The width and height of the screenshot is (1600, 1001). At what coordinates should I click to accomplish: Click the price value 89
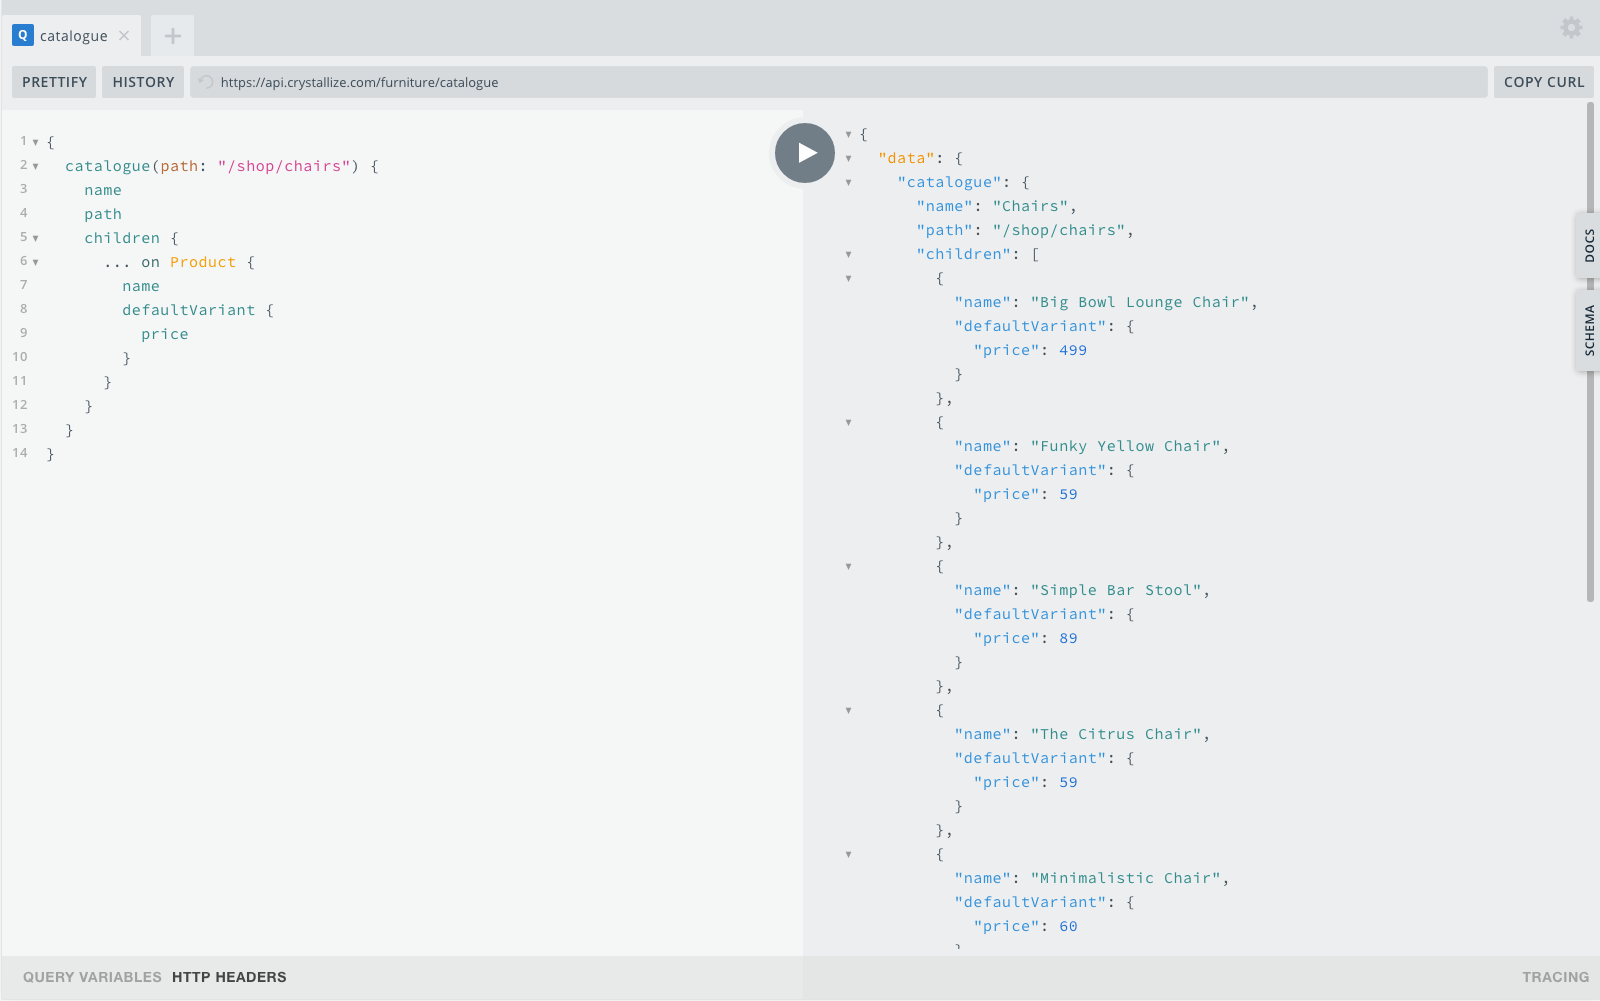click(x=1068, y=638)
